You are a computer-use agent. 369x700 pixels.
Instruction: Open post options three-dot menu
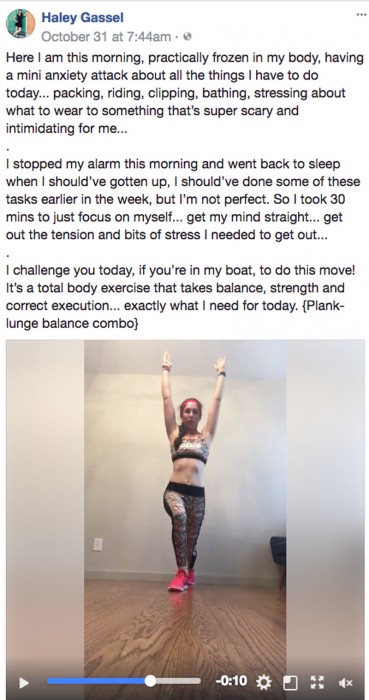pyautogui.click(x=361, y=15)
